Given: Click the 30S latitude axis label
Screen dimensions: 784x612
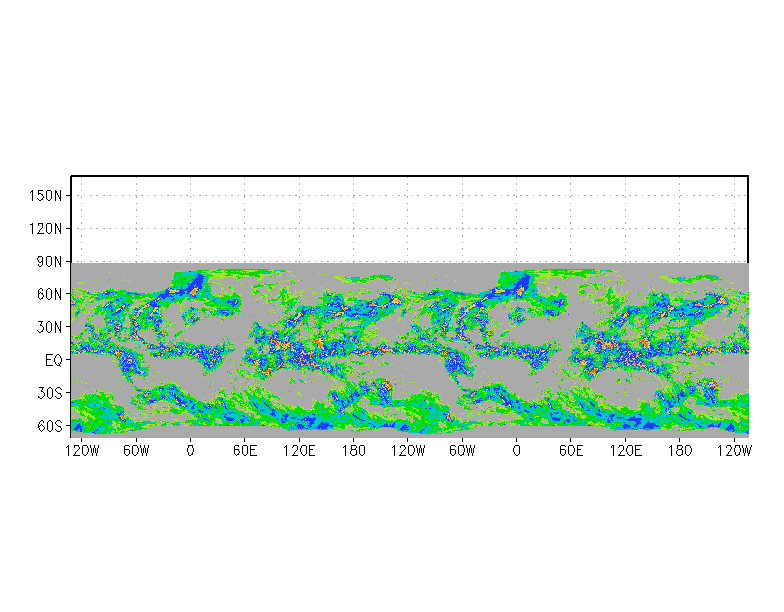Looking at the screenshot, I should tap(50, 394).
